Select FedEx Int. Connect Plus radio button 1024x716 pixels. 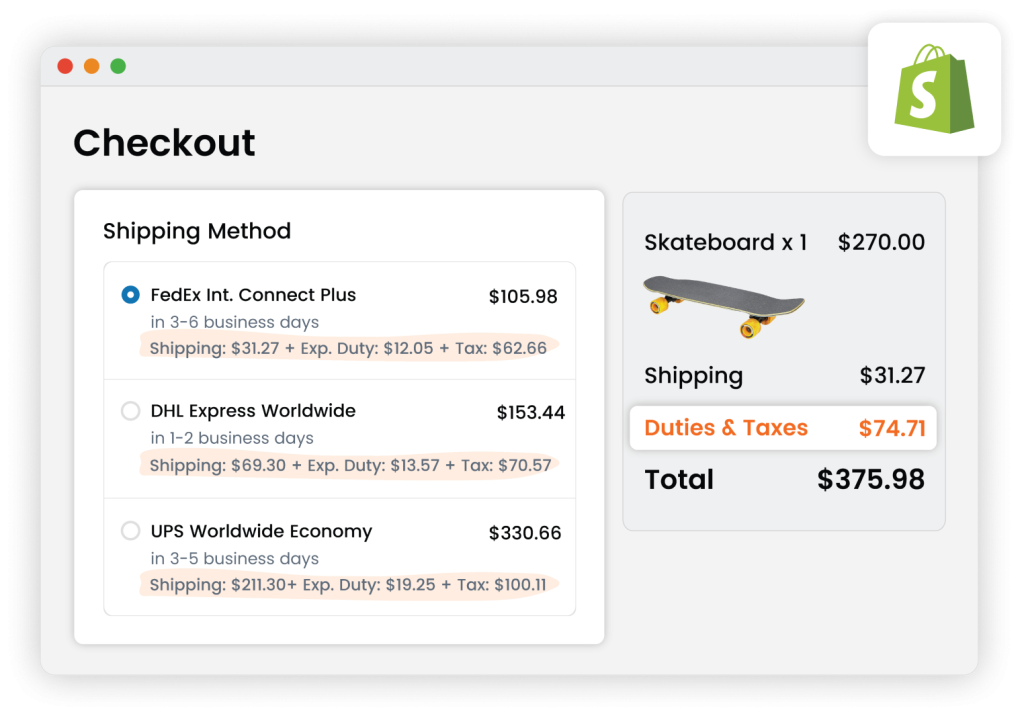tap(130, 295)
